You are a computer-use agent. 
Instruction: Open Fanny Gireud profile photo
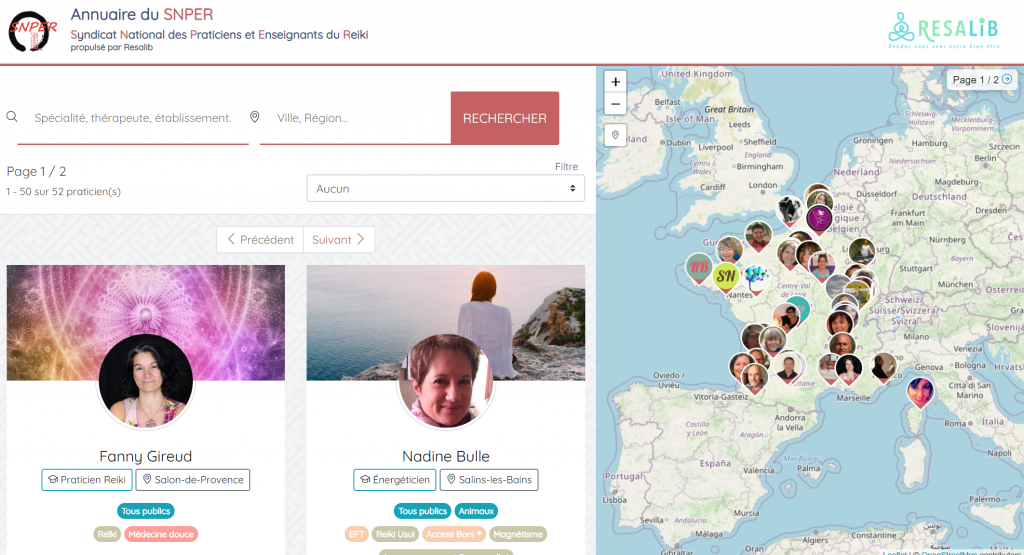(x=146, y=381)
